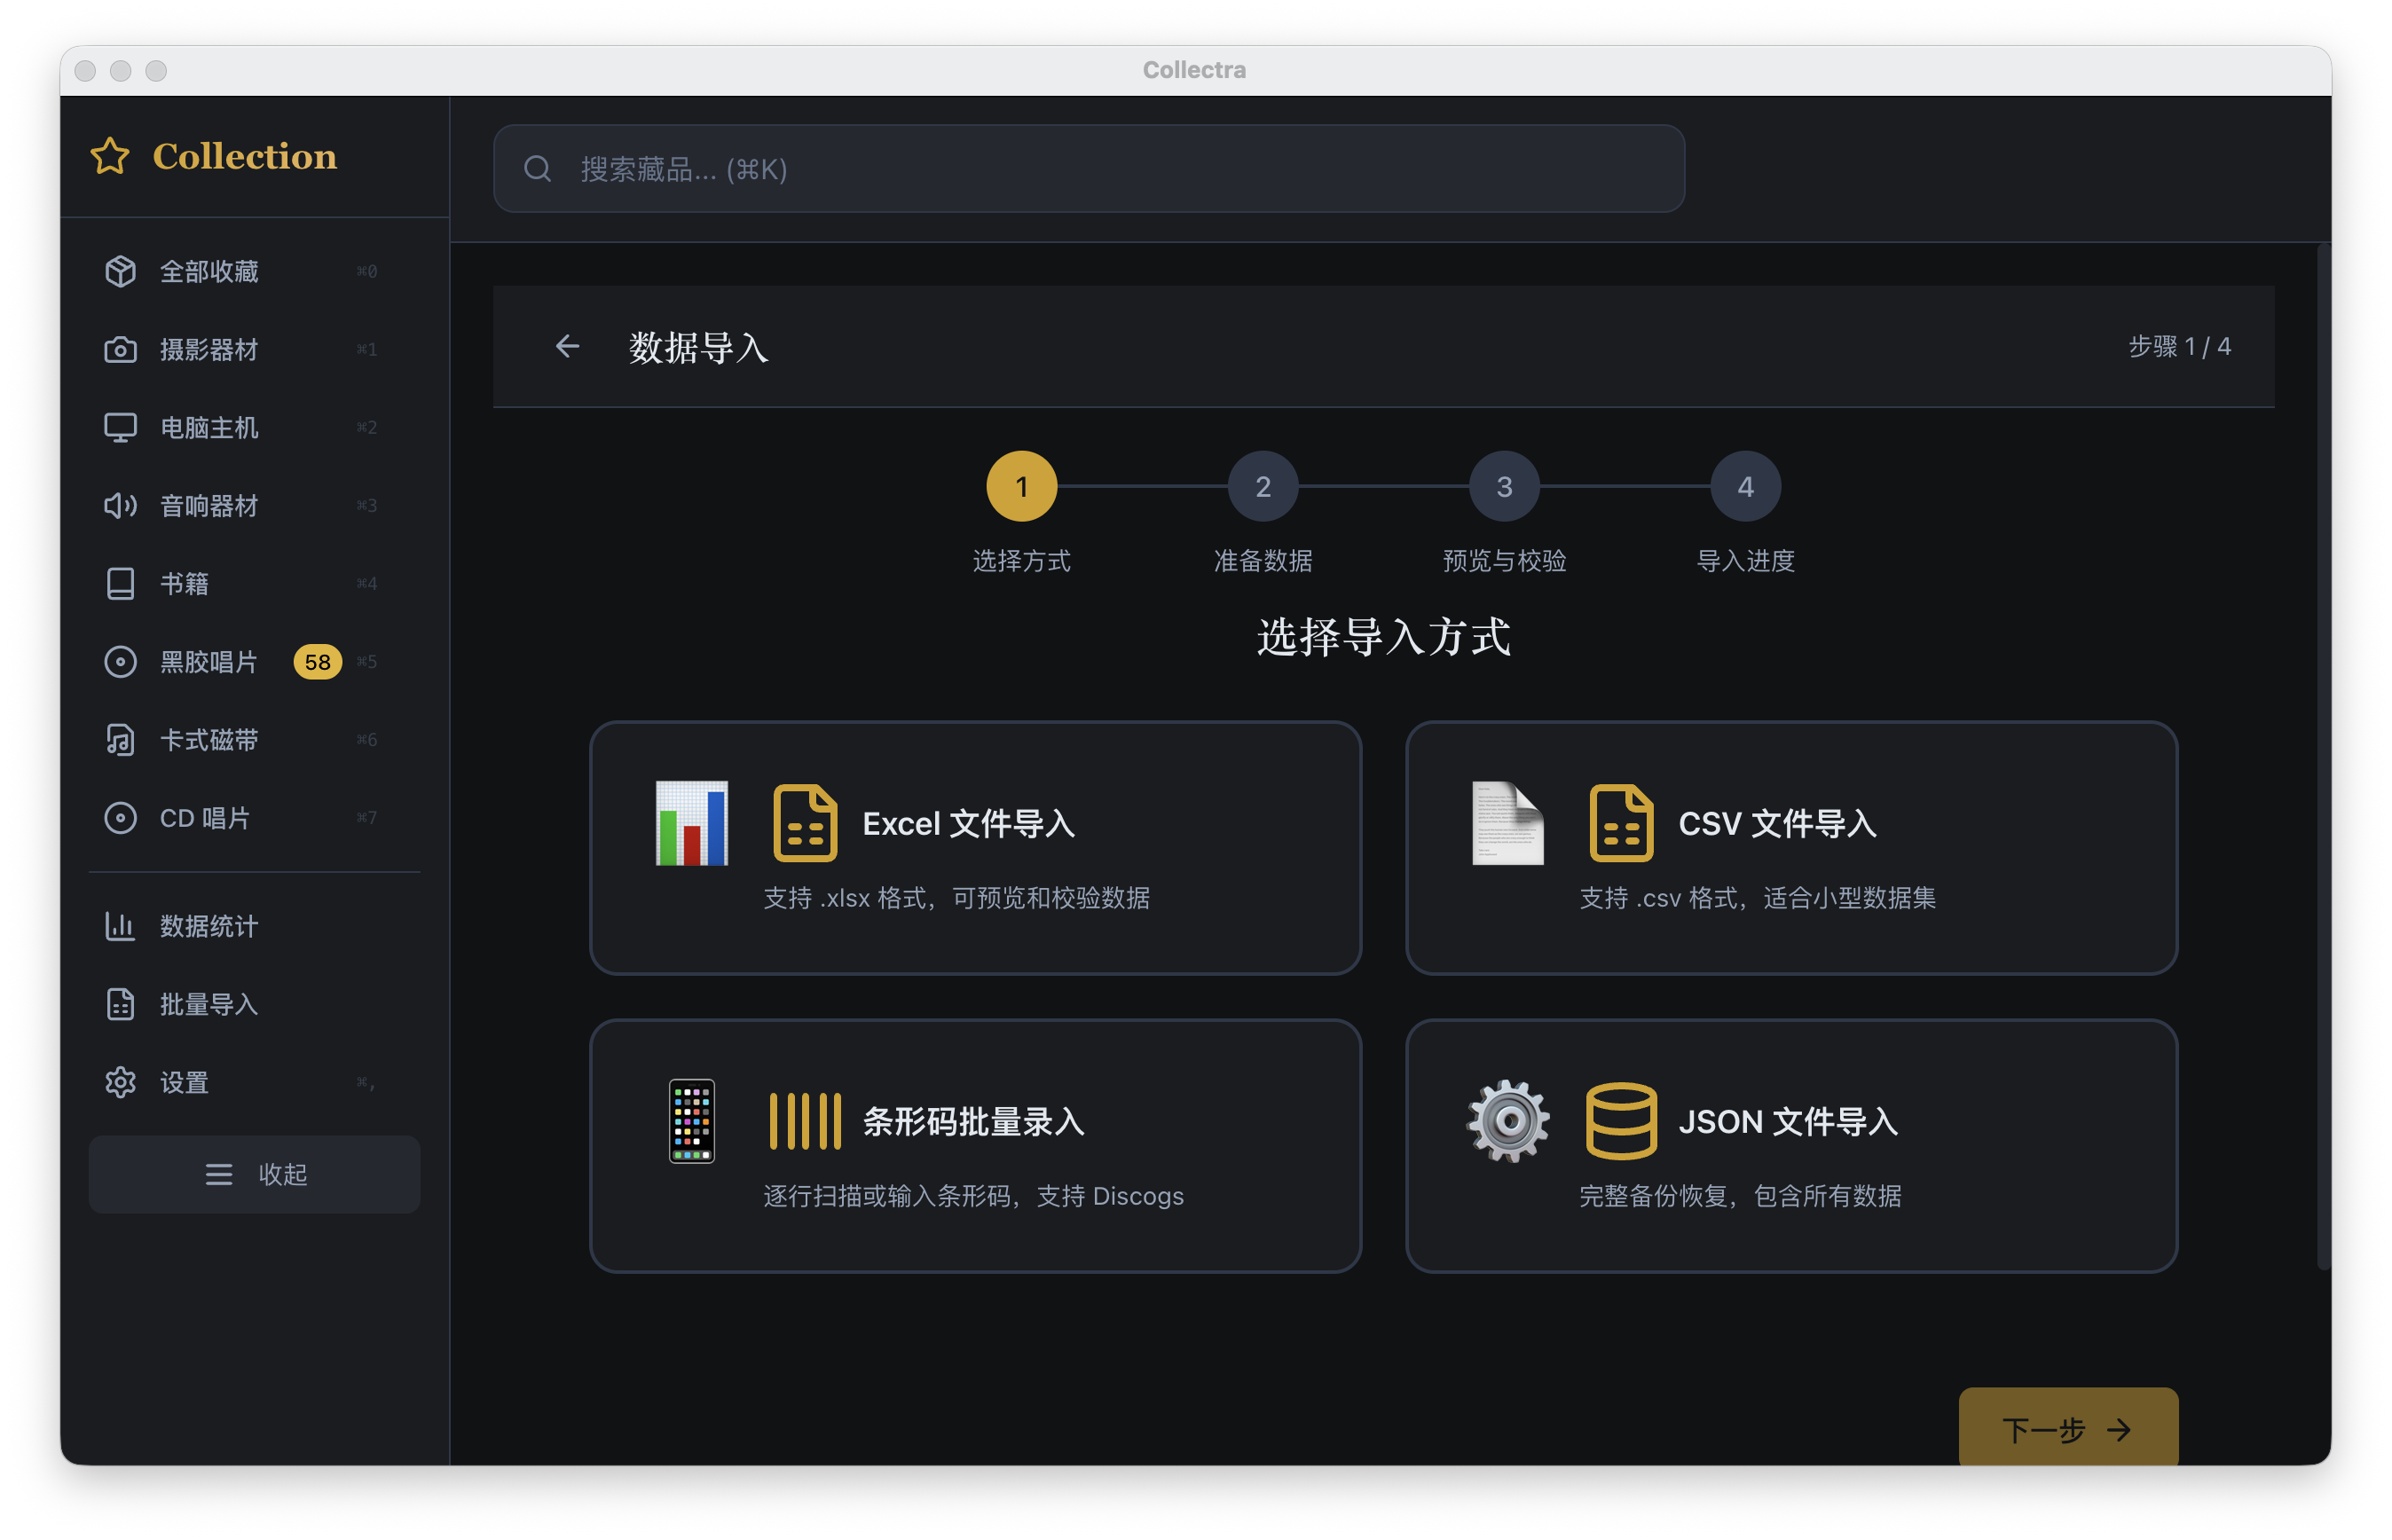Open the CD 唱片 category

click(x=254, y=817)
